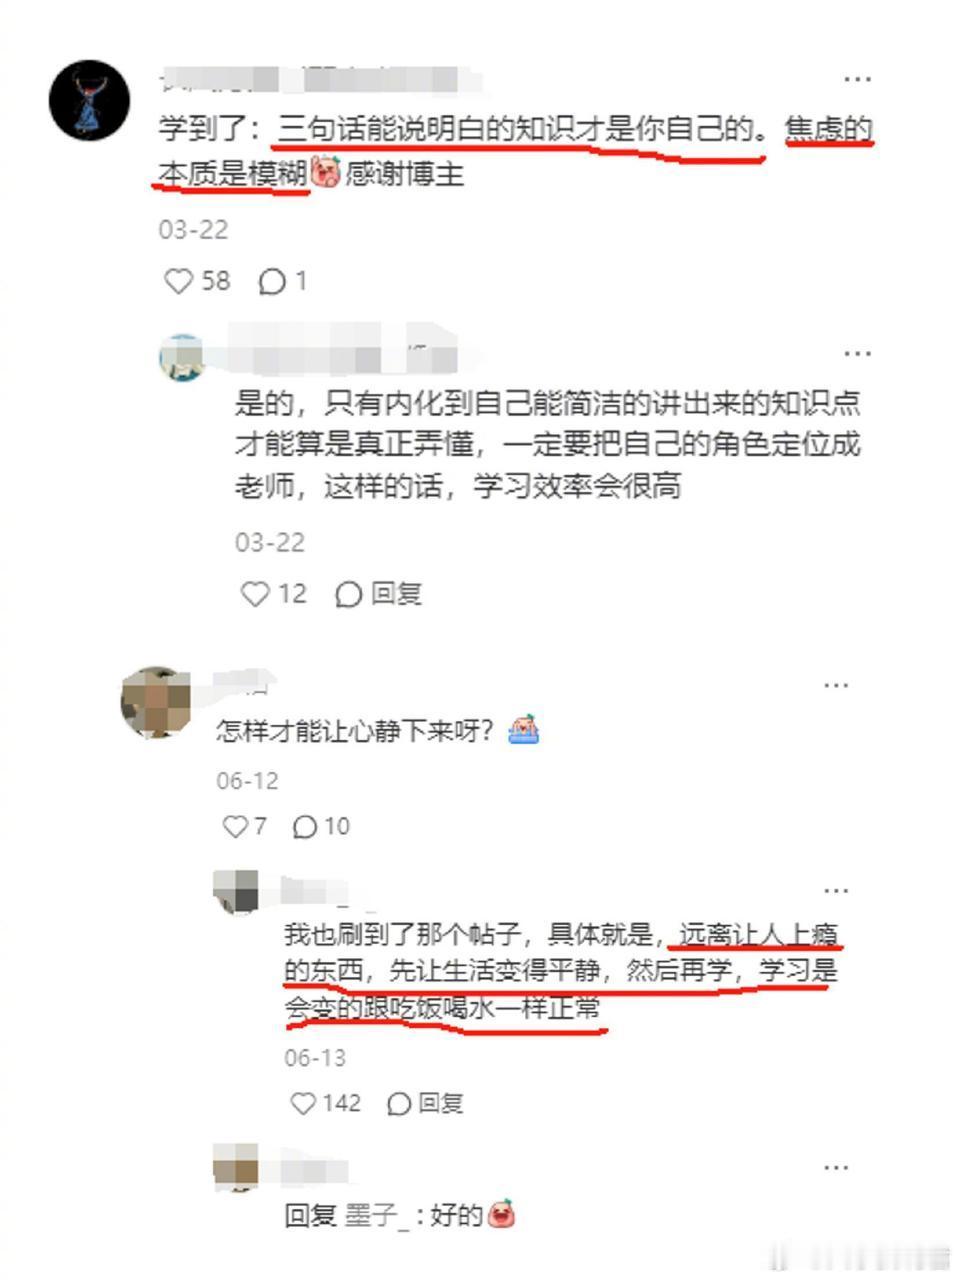Open more options for the 好的 reply
Screen dimensions: 960x1280
coord(836,1167)
